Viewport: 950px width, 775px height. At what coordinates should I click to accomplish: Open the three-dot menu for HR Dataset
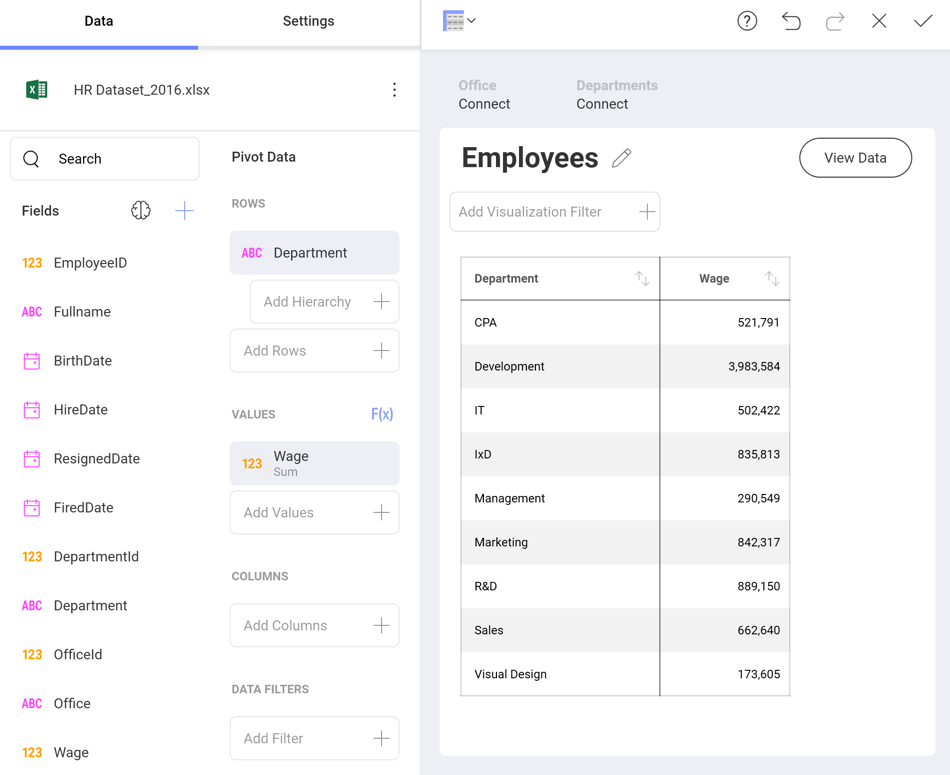click(x=394, y=90)
